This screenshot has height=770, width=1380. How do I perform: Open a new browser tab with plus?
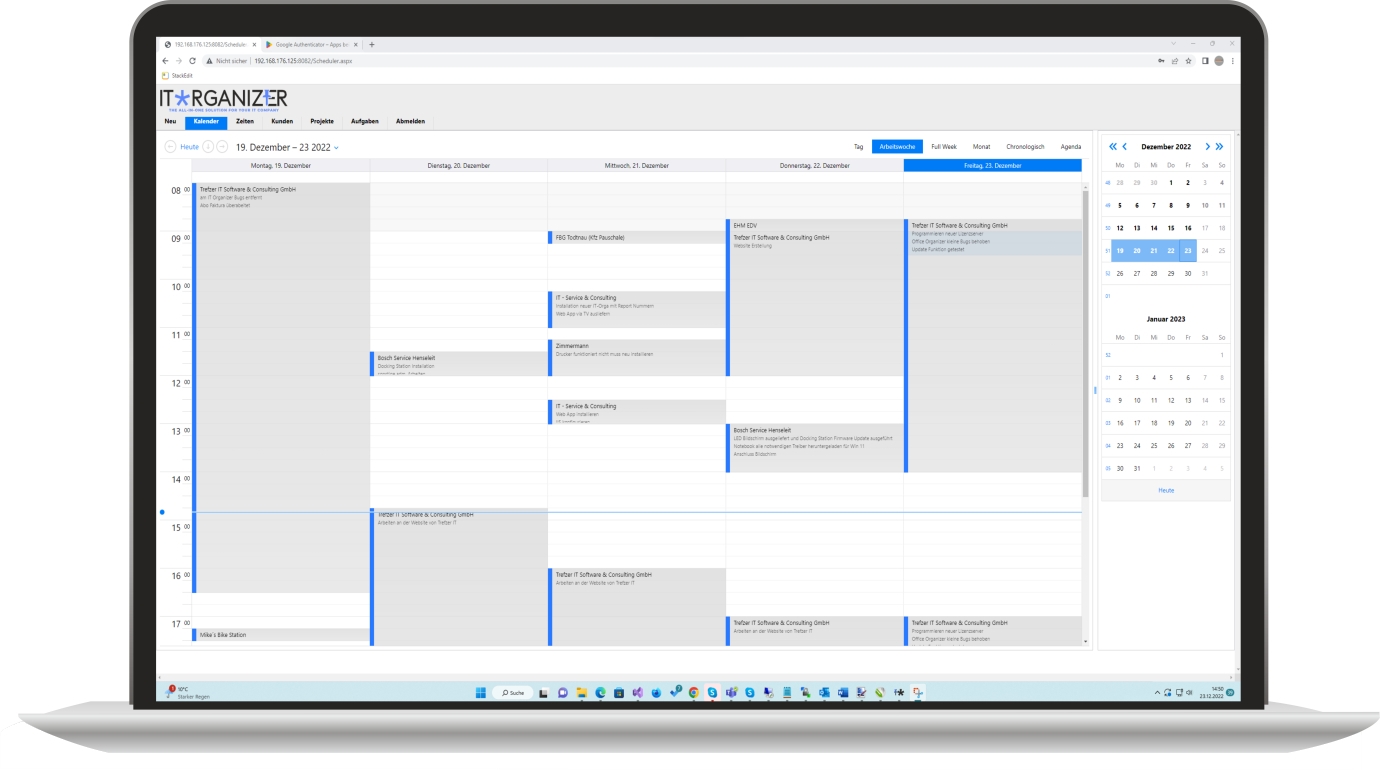click(372, 44)
